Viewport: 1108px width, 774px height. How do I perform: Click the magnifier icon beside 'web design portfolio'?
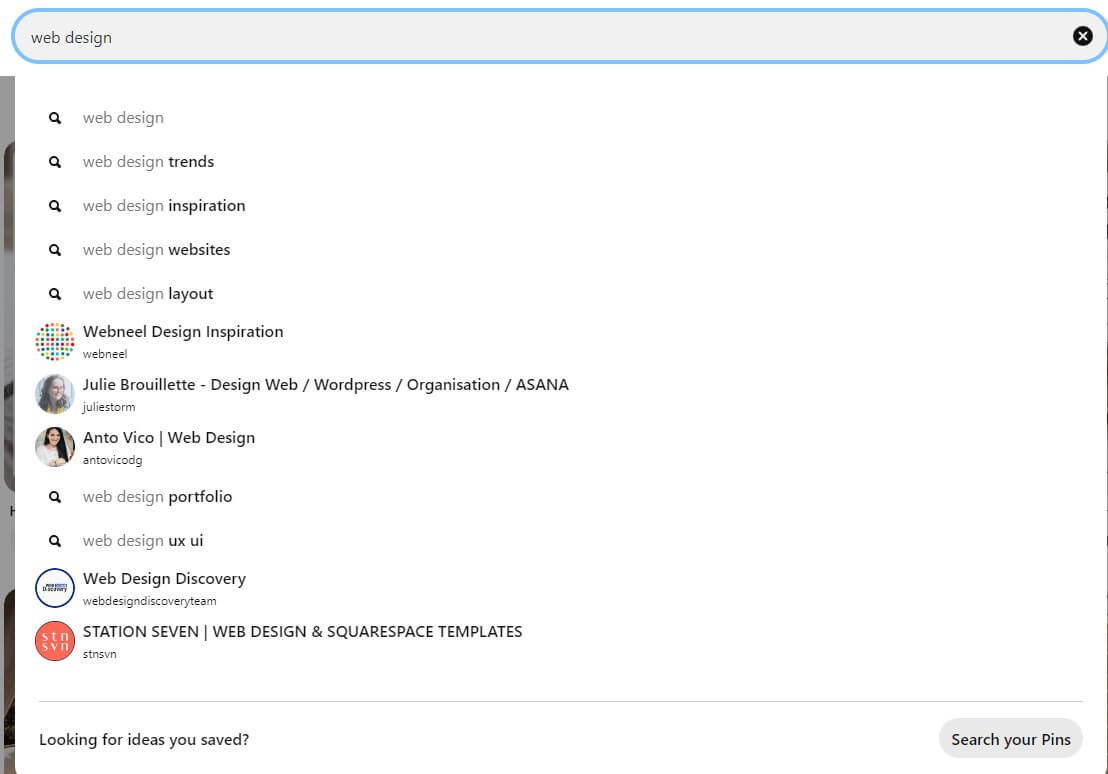tap(54, 497)
